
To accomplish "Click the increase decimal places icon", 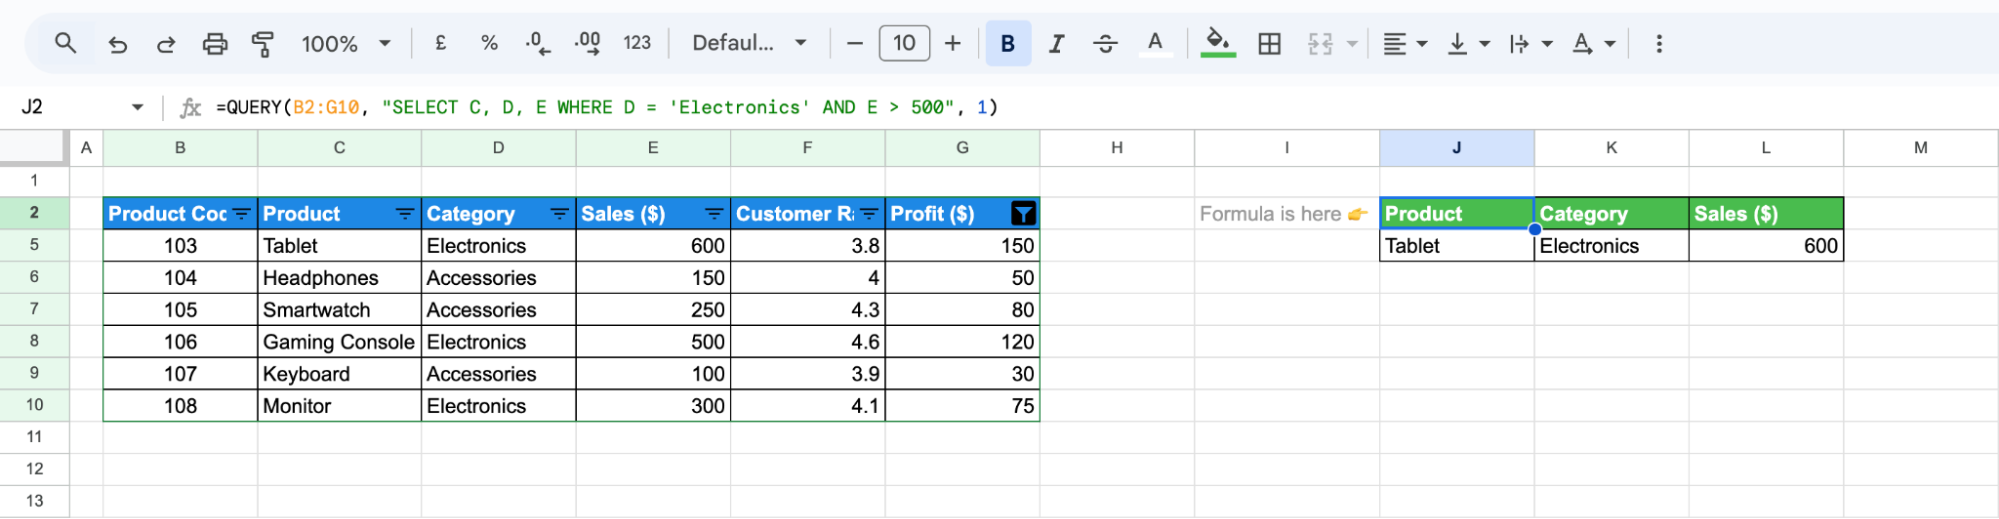I will click(588, 43).
